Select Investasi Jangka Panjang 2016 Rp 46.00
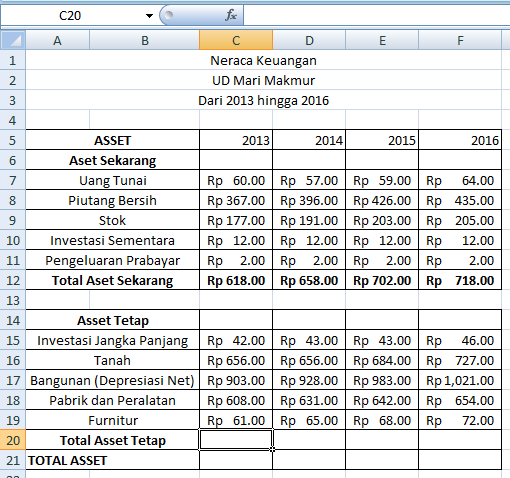The width and height of the screenshot is (510, 478). point(460,340)
